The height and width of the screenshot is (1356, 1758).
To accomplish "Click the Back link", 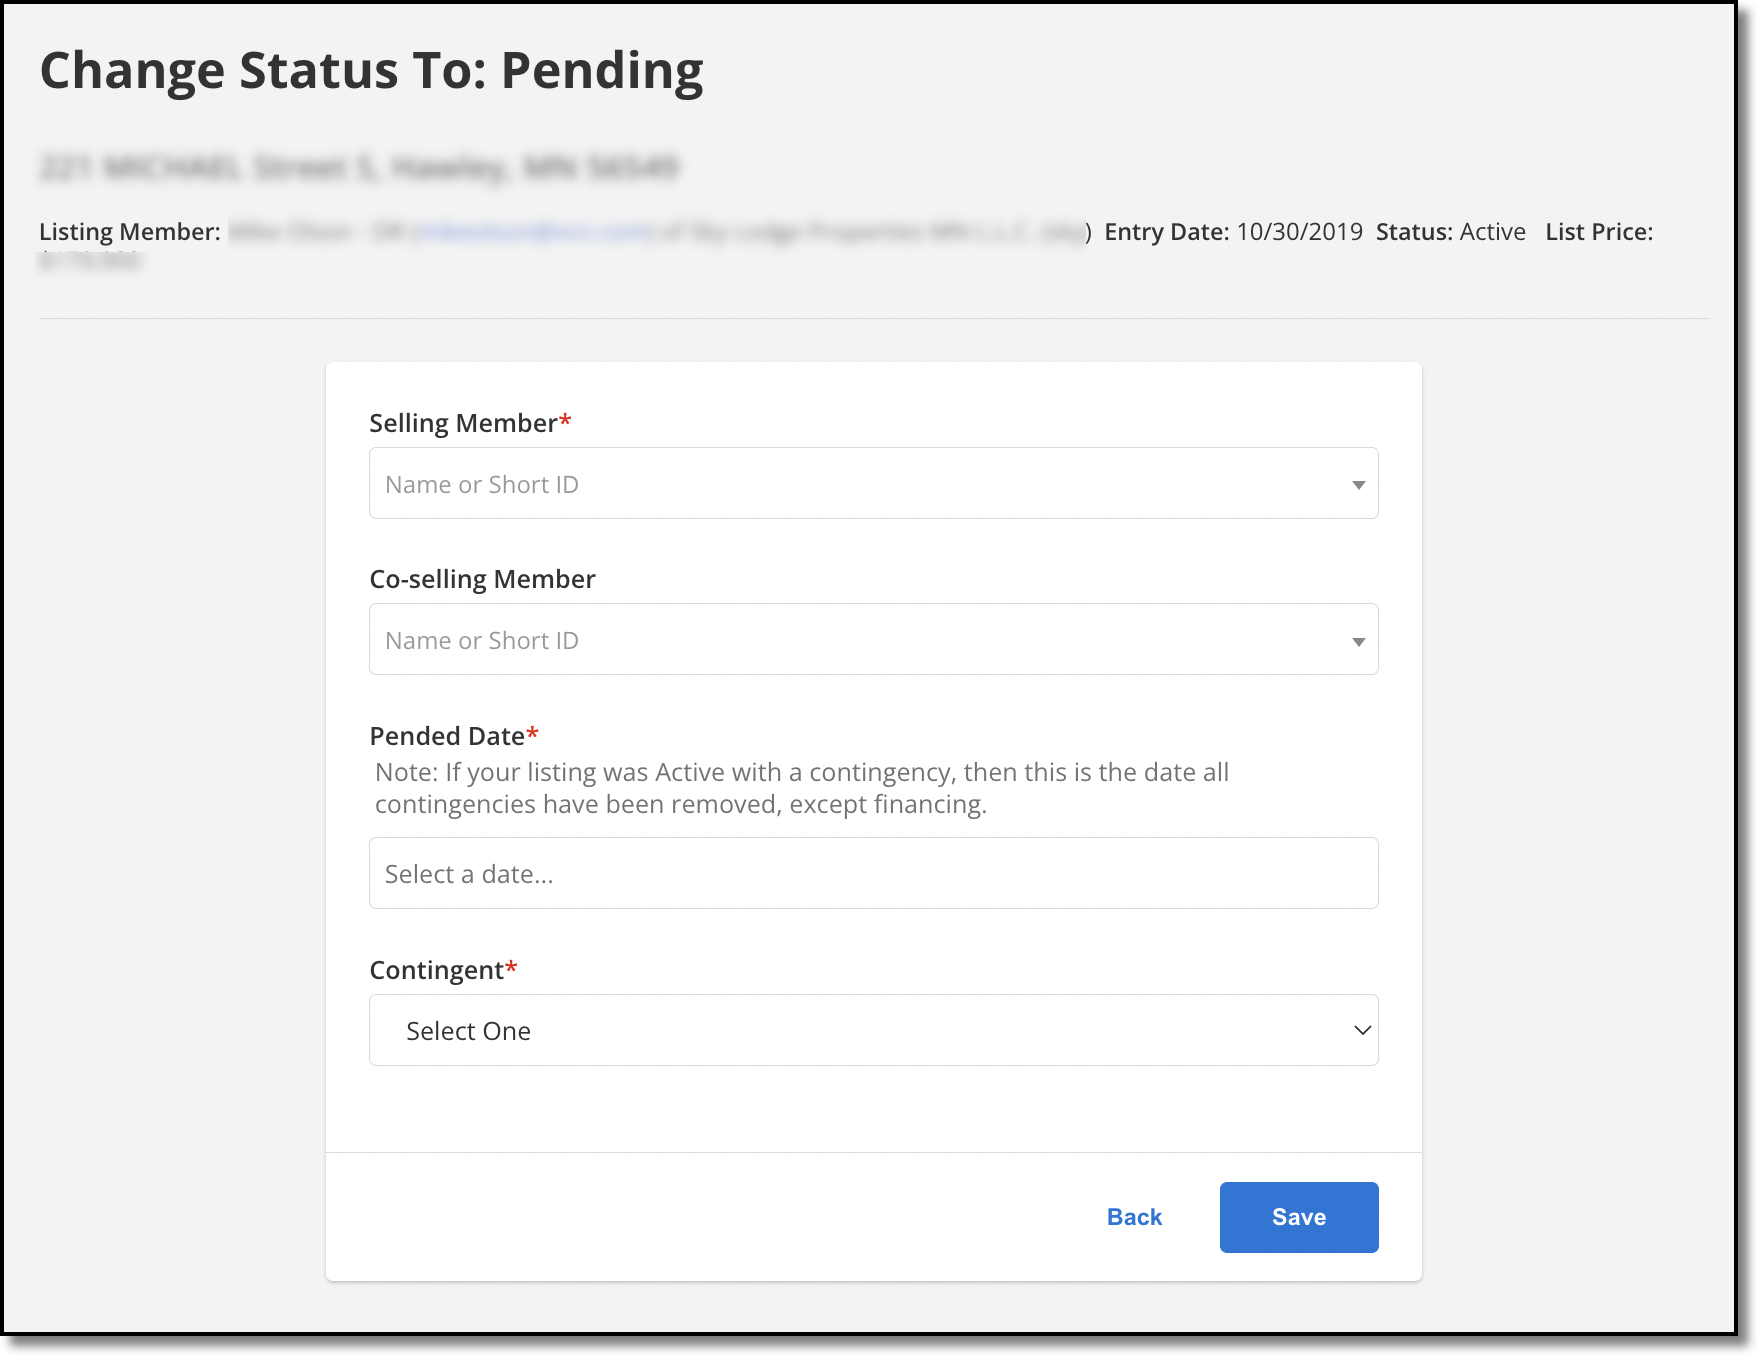I will click(1134, 1217).
